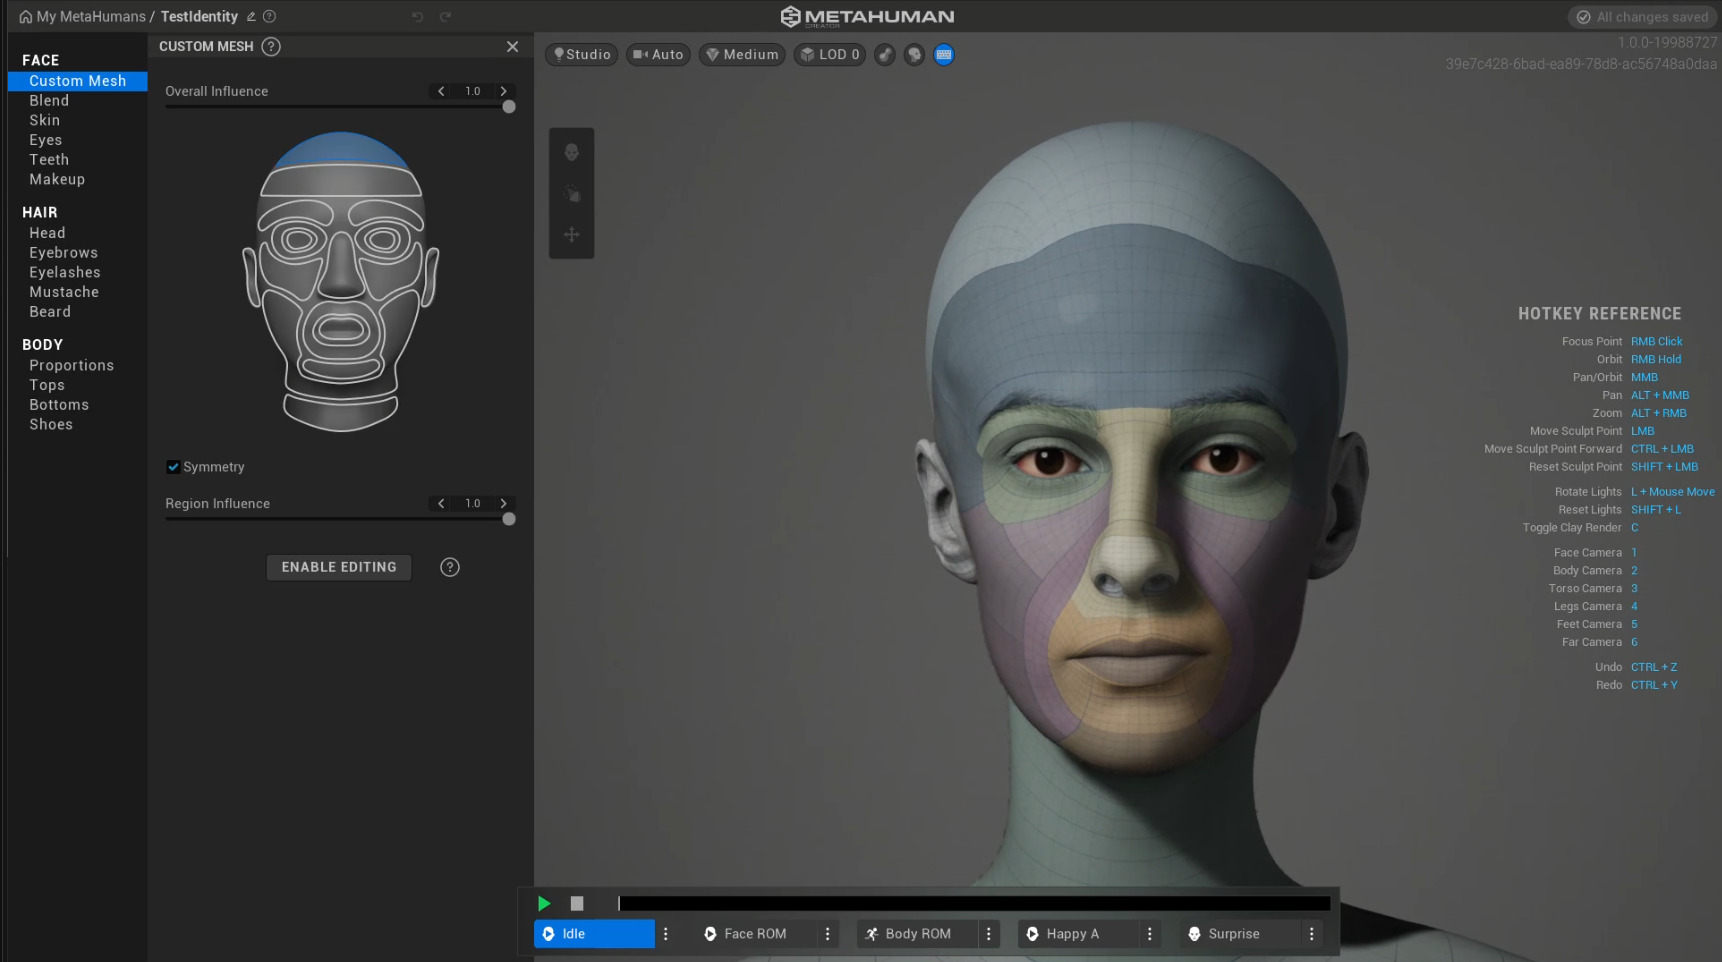Click help icon next to Enable Editing
The height and width of the screenshot is (962, 1722).
(x=450, y=567)
